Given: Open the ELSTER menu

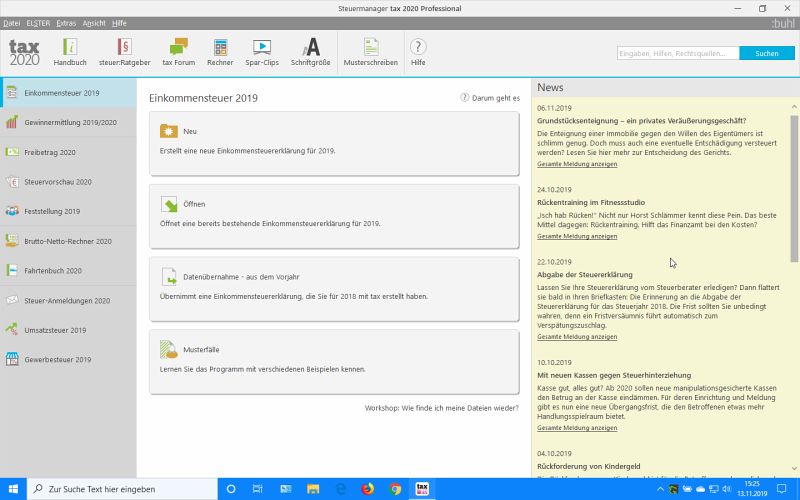Looking at the screenshot, I should pyautogui.click(x=38, y=22).
